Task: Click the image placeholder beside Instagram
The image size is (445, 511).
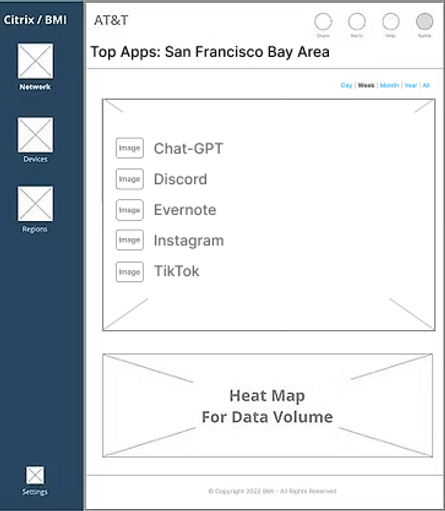Action: point(130,240)
